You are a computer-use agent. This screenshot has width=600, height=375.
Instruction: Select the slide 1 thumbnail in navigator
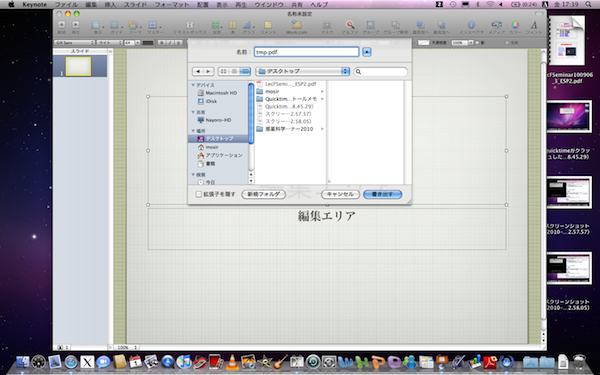(78, 67)
